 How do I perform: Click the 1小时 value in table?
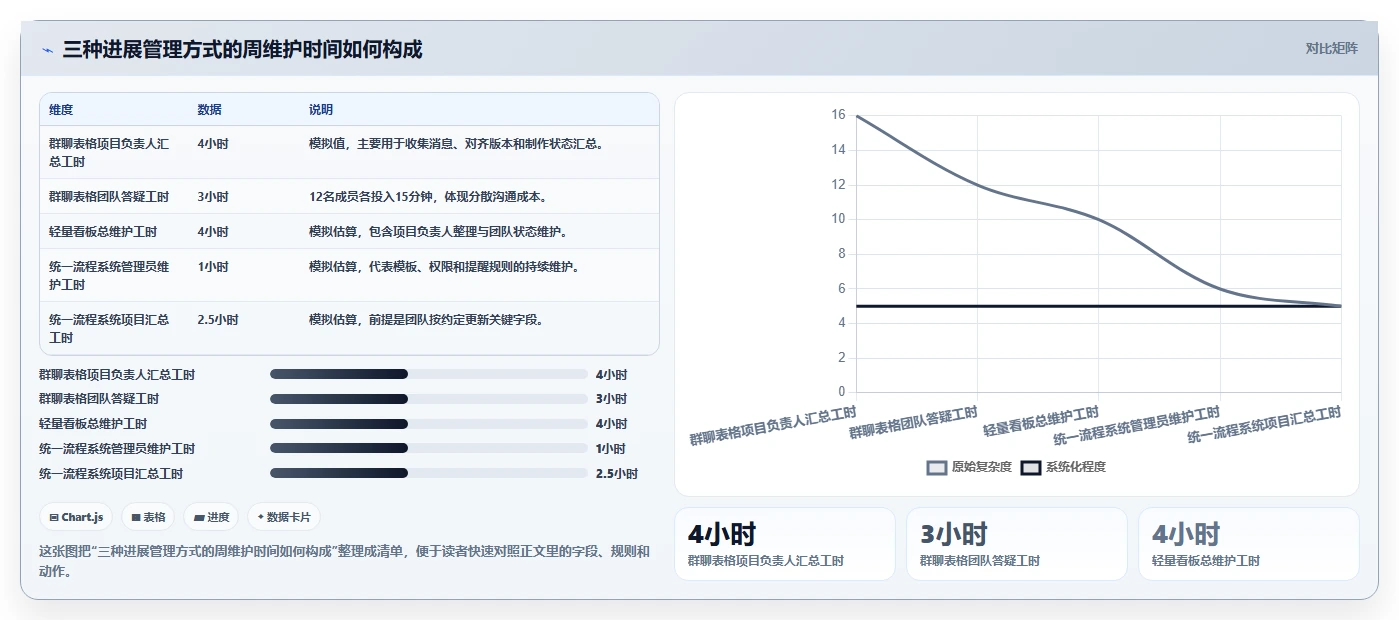click(x=213, y=267)
